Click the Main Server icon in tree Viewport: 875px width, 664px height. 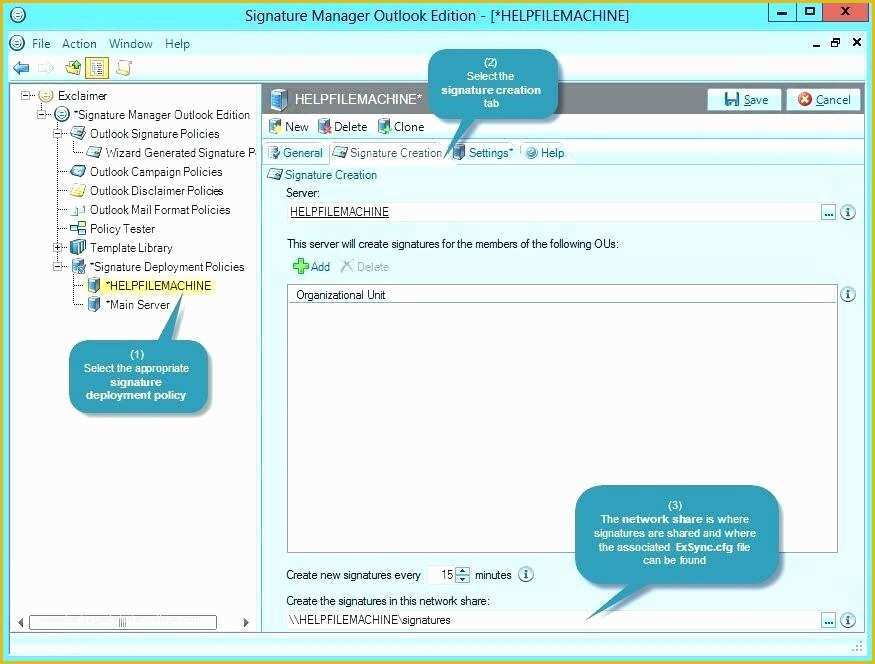tap(94, 305)
